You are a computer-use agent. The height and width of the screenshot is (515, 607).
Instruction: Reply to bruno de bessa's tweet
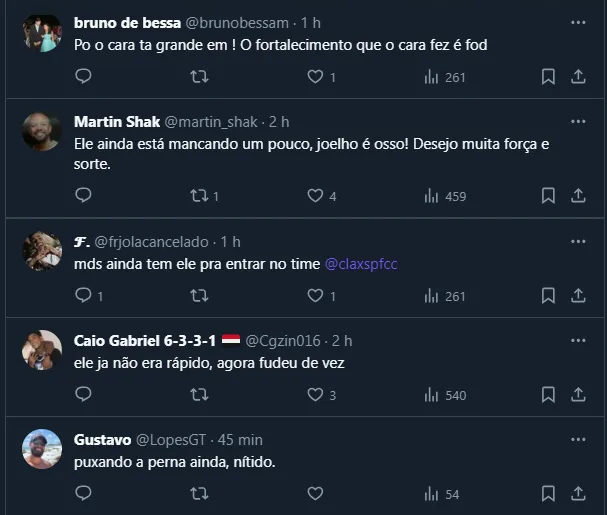pyautogui.click(x=83, y=76)
